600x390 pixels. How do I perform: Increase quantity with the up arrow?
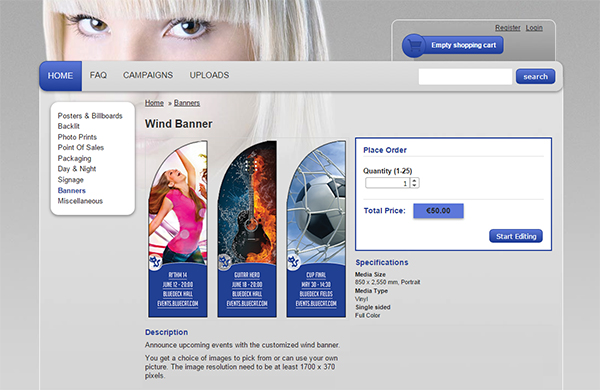pyautogui.click(x=414, y=180)
